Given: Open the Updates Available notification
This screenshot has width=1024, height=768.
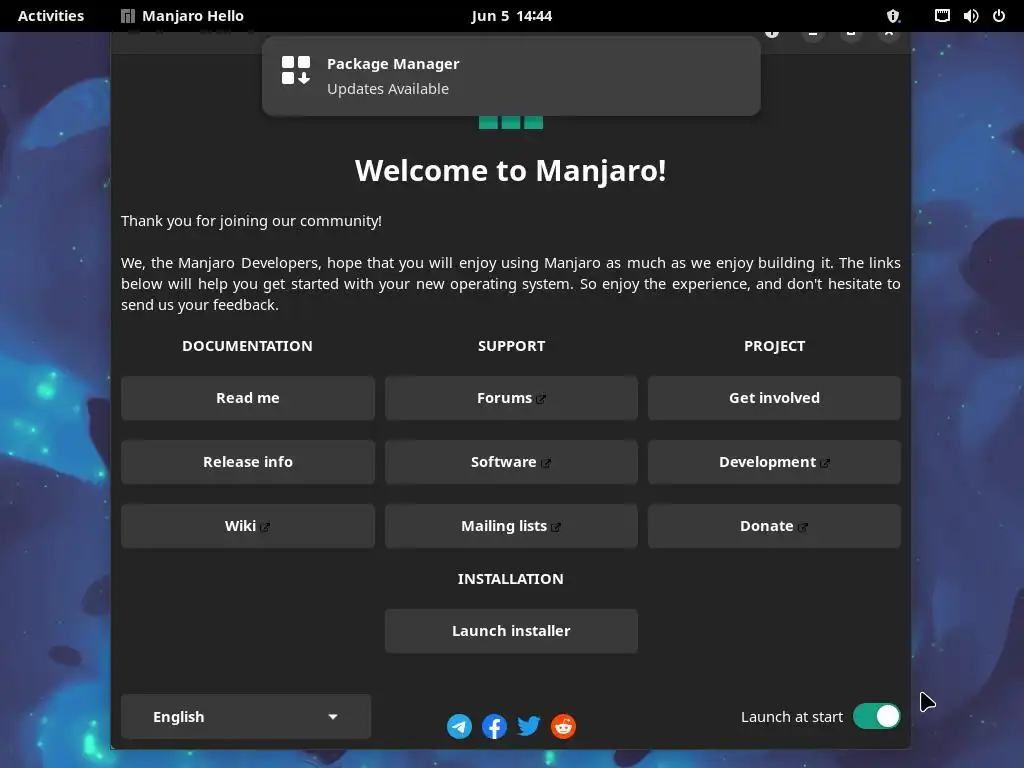Looking at the screenshot, I should (511, 76).
